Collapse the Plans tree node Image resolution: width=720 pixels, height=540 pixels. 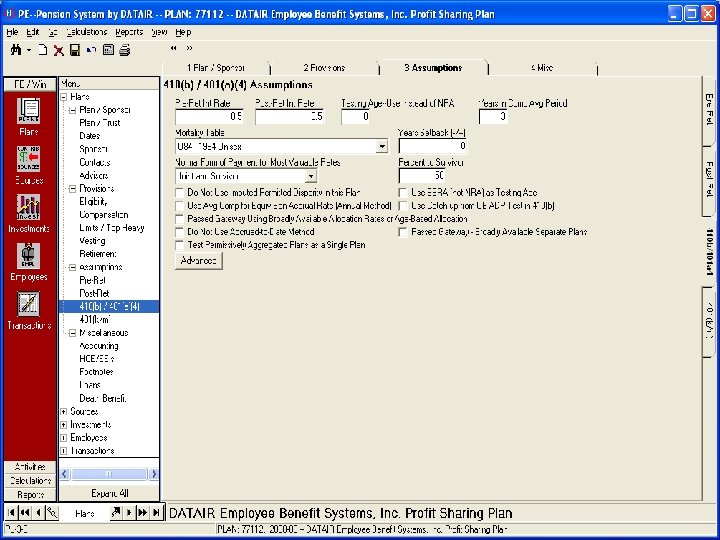[x=64, y=97]
